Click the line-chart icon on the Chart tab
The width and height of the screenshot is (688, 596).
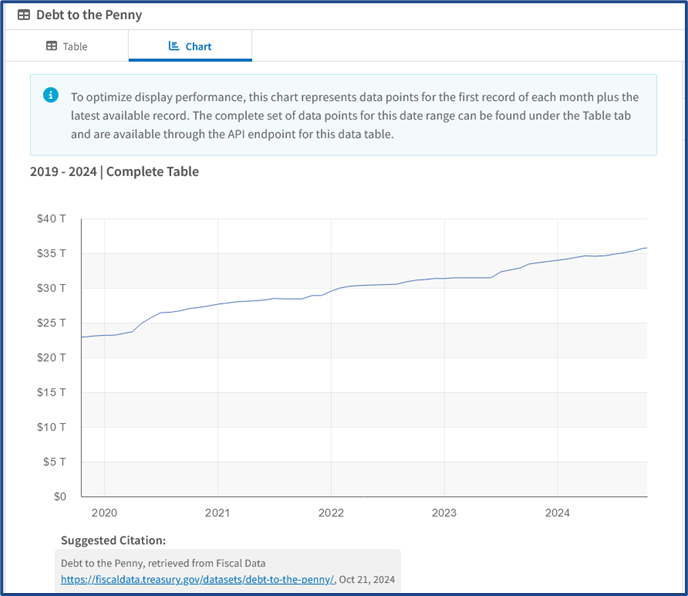[173, 46]
